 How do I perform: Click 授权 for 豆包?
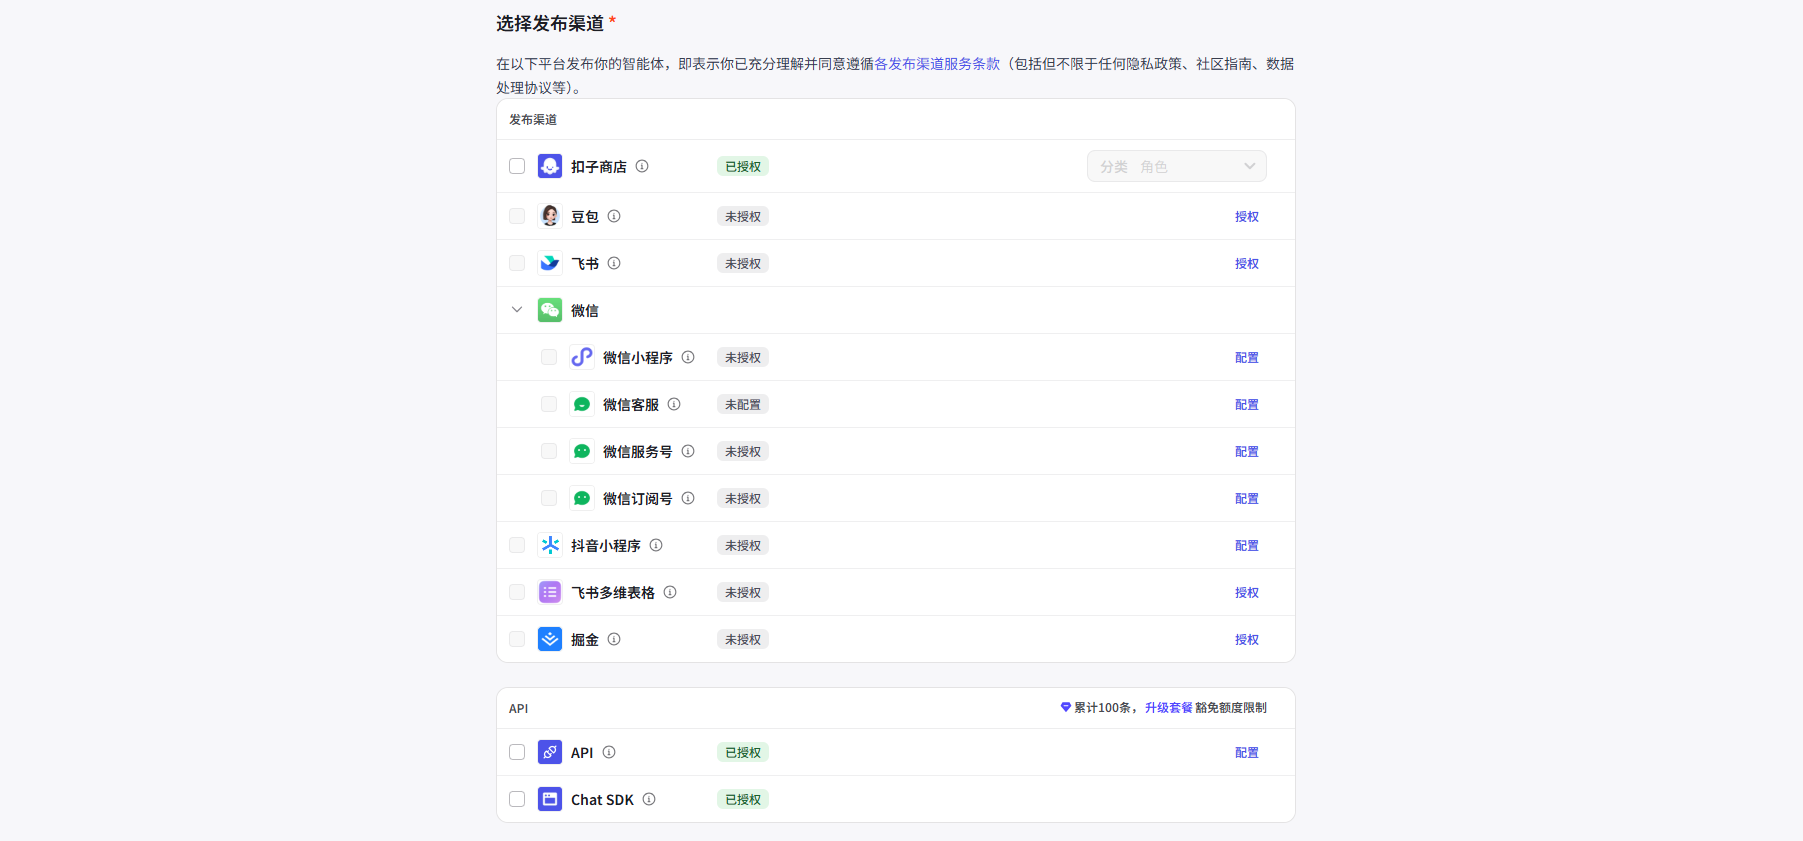coord(1247,216)
